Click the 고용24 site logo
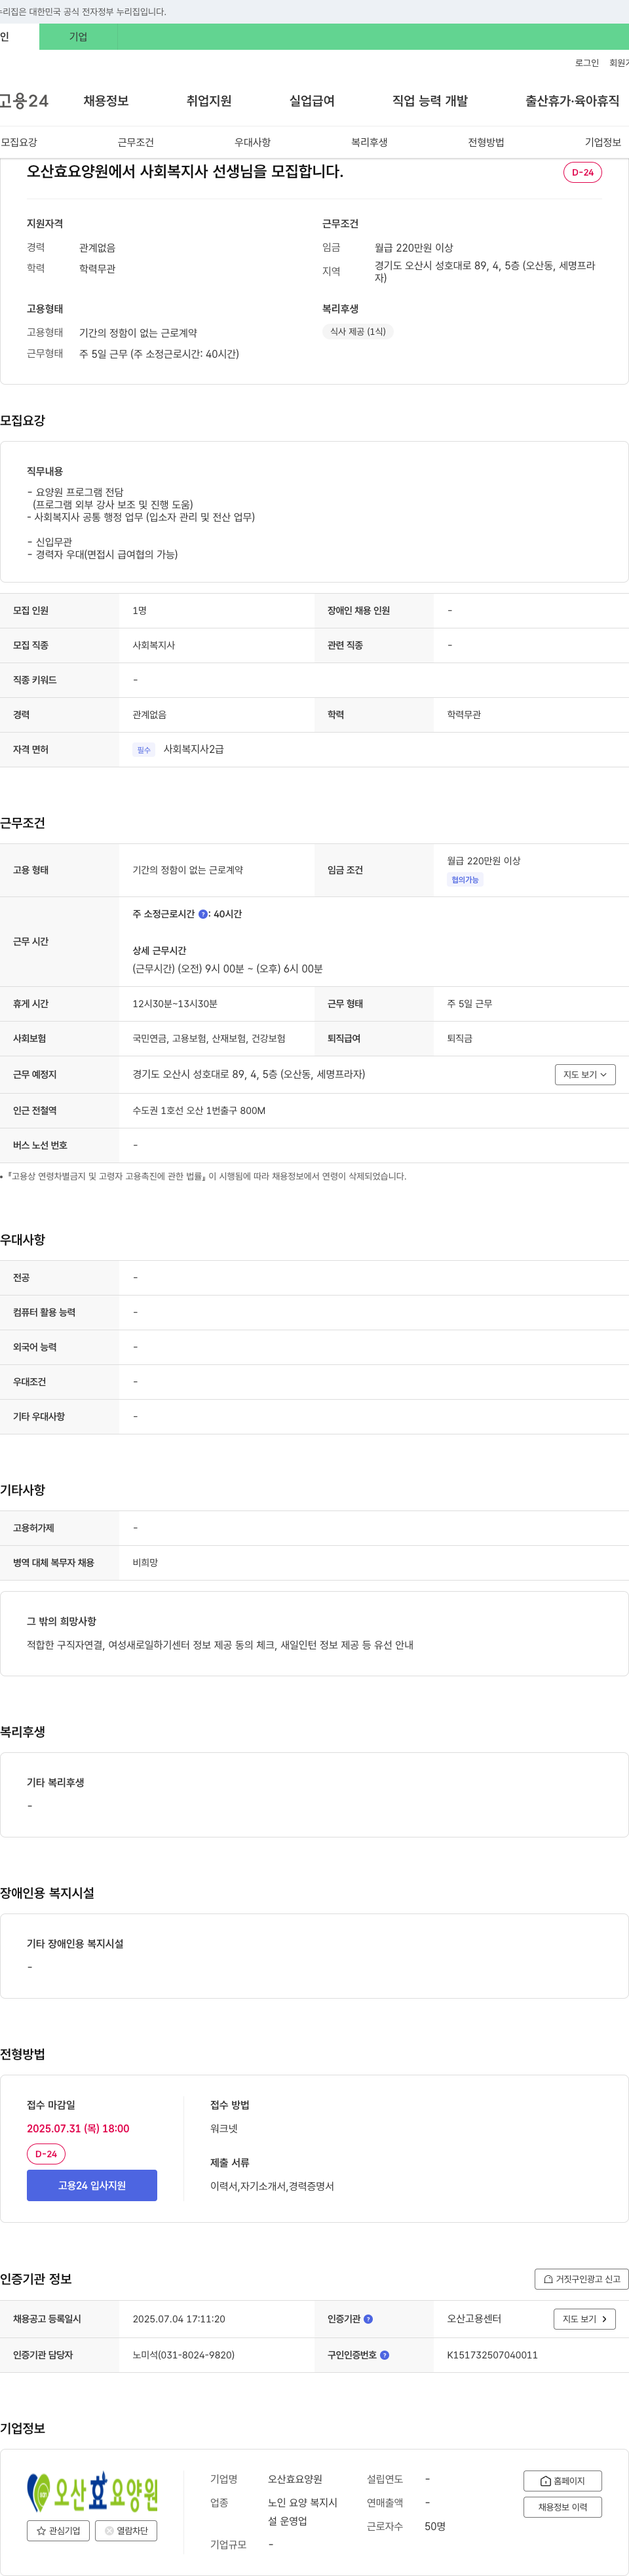 point(24,101)
